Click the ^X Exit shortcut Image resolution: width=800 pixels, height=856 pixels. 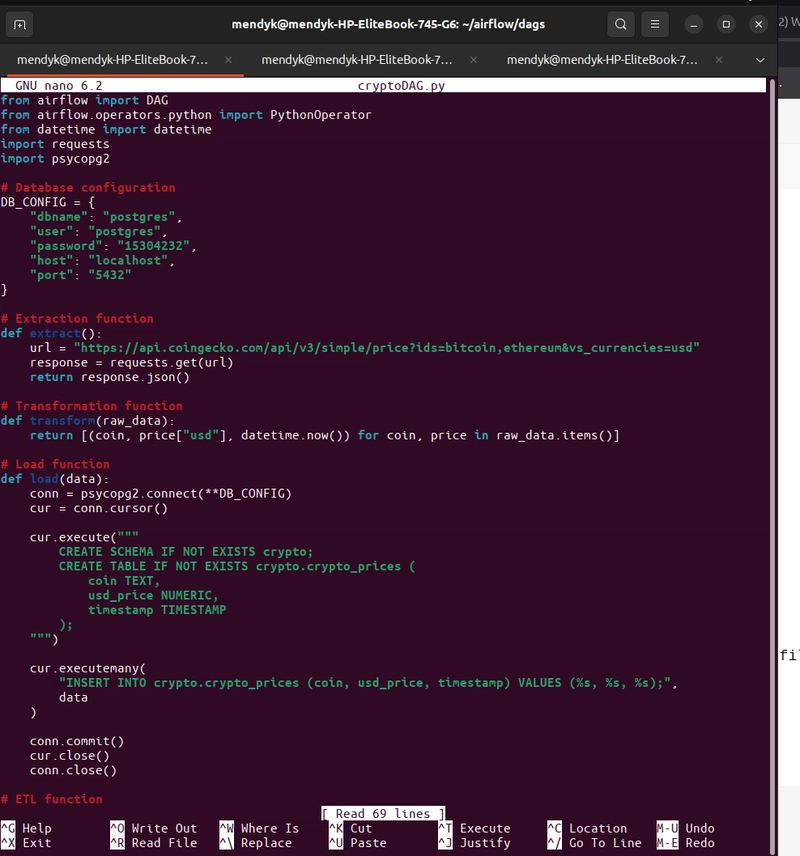[26, 843]
